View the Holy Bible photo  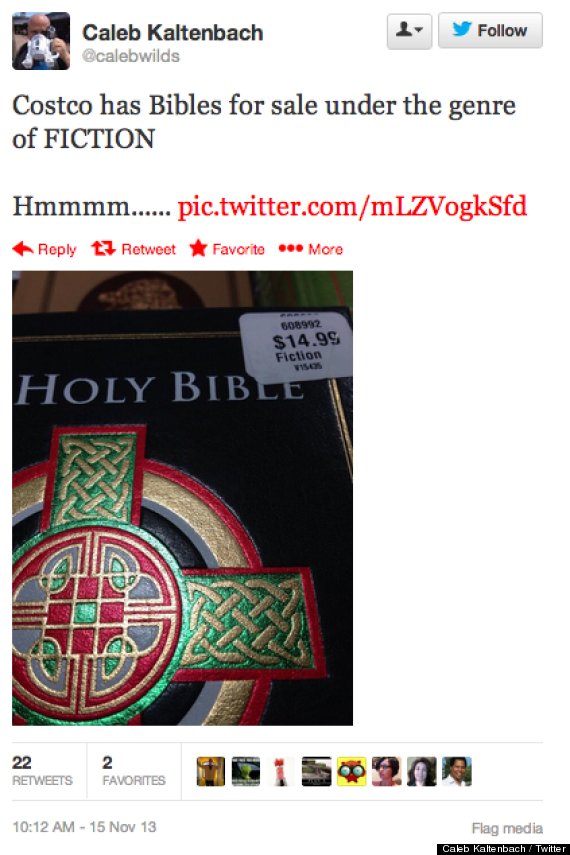182,498
